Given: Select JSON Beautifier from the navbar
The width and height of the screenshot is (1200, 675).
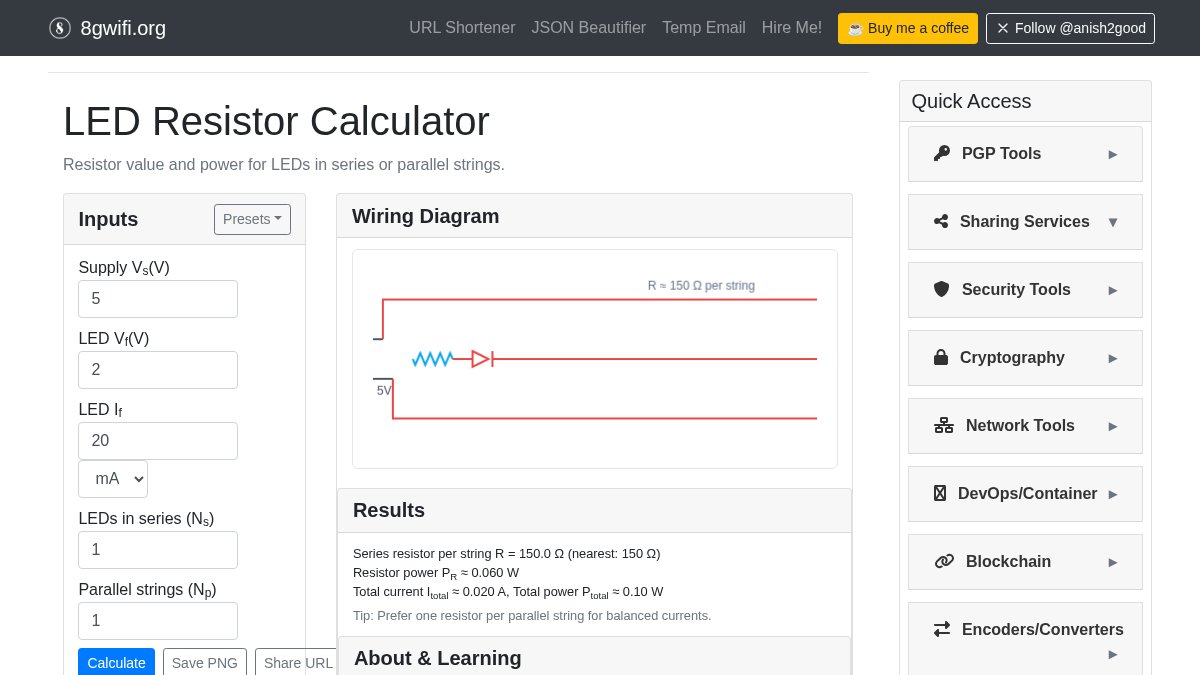Looking at the screenshot, I should click(589, 28).
